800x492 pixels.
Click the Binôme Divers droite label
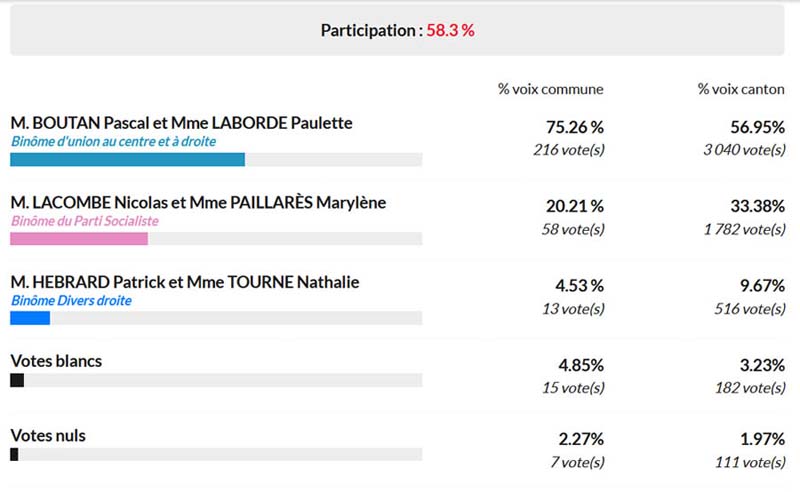pos(71,301)
